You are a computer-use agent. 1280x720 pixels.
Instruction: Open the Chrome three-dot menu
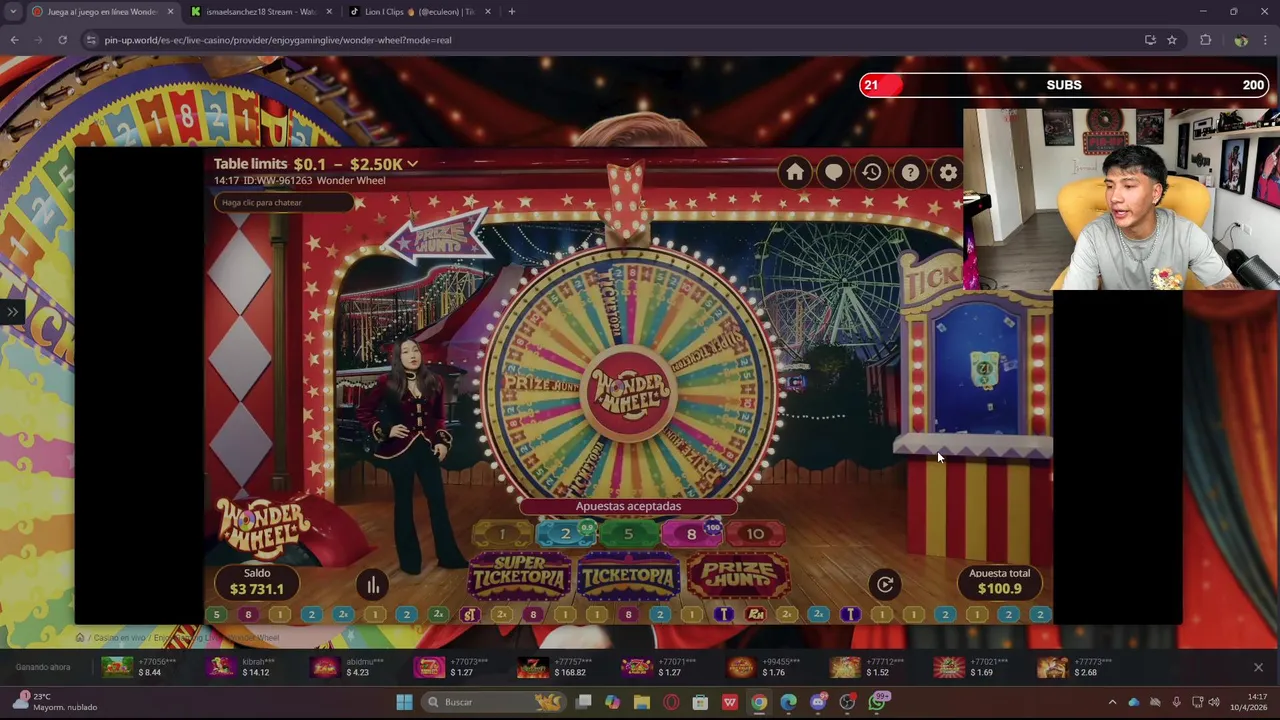[x=1265, y=40]
